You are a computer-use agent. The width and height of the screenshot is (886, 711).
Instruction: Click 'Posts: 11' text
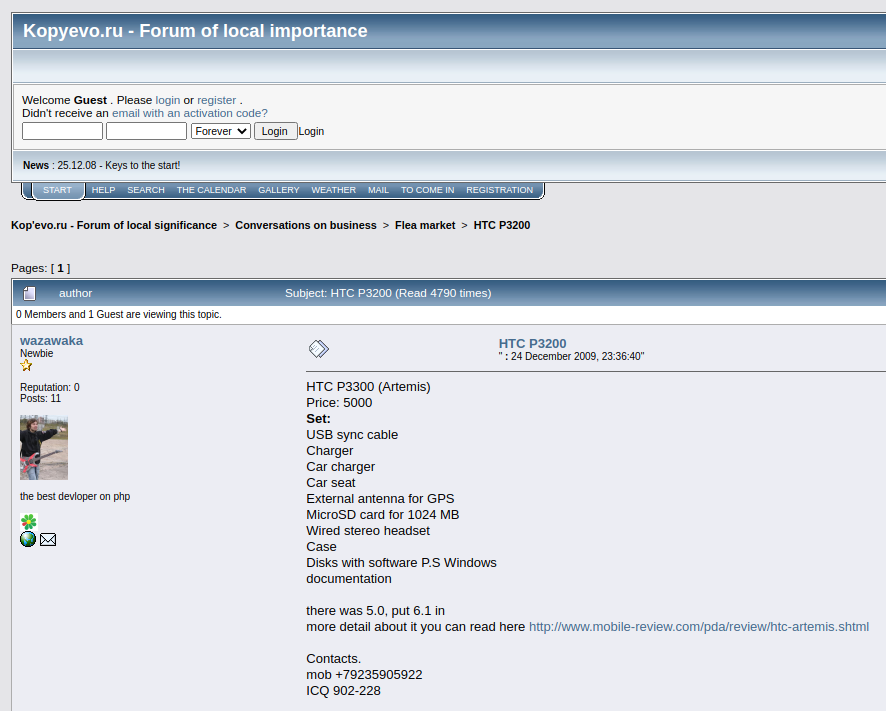[x=40, y=398]
